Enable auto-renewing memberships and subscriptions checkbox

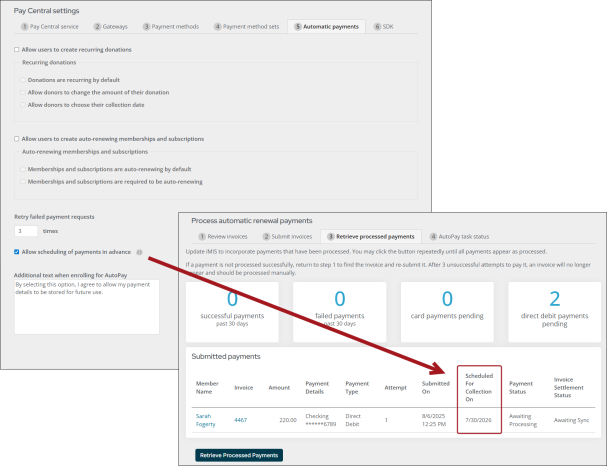(x=17, y=139)
